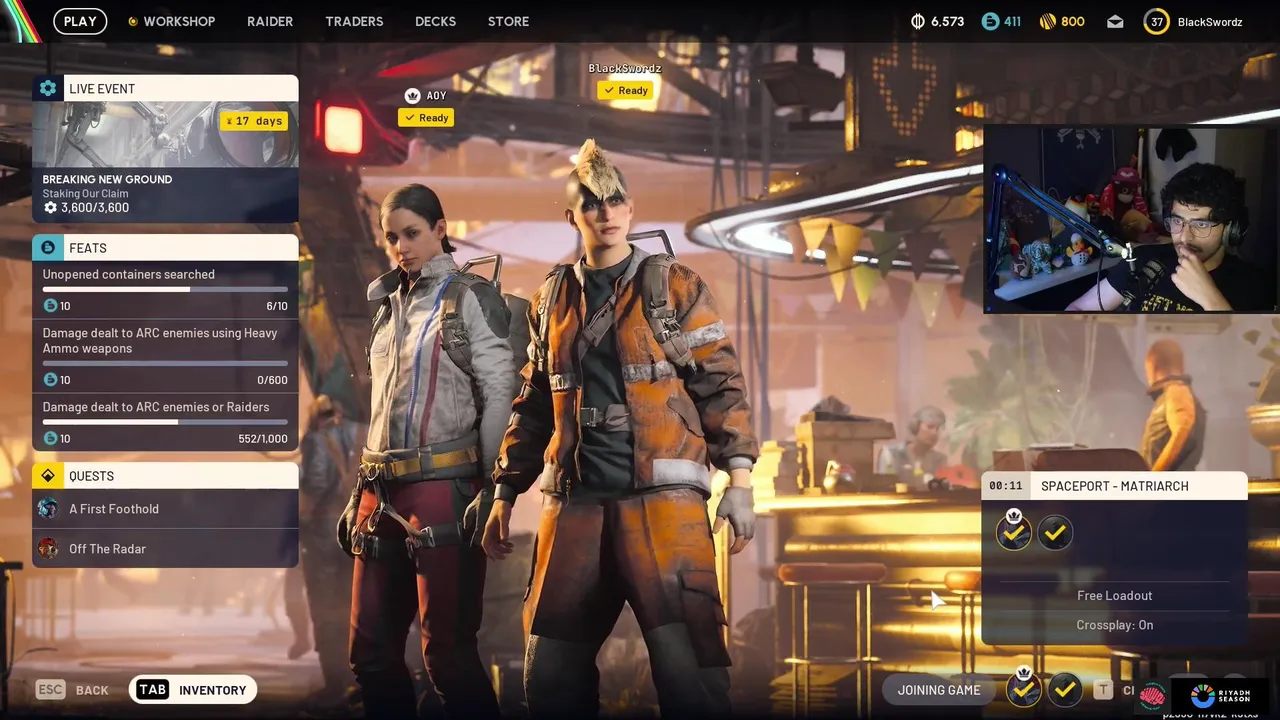
Task: Select Unopened containers searched feat
Action: 165,289
